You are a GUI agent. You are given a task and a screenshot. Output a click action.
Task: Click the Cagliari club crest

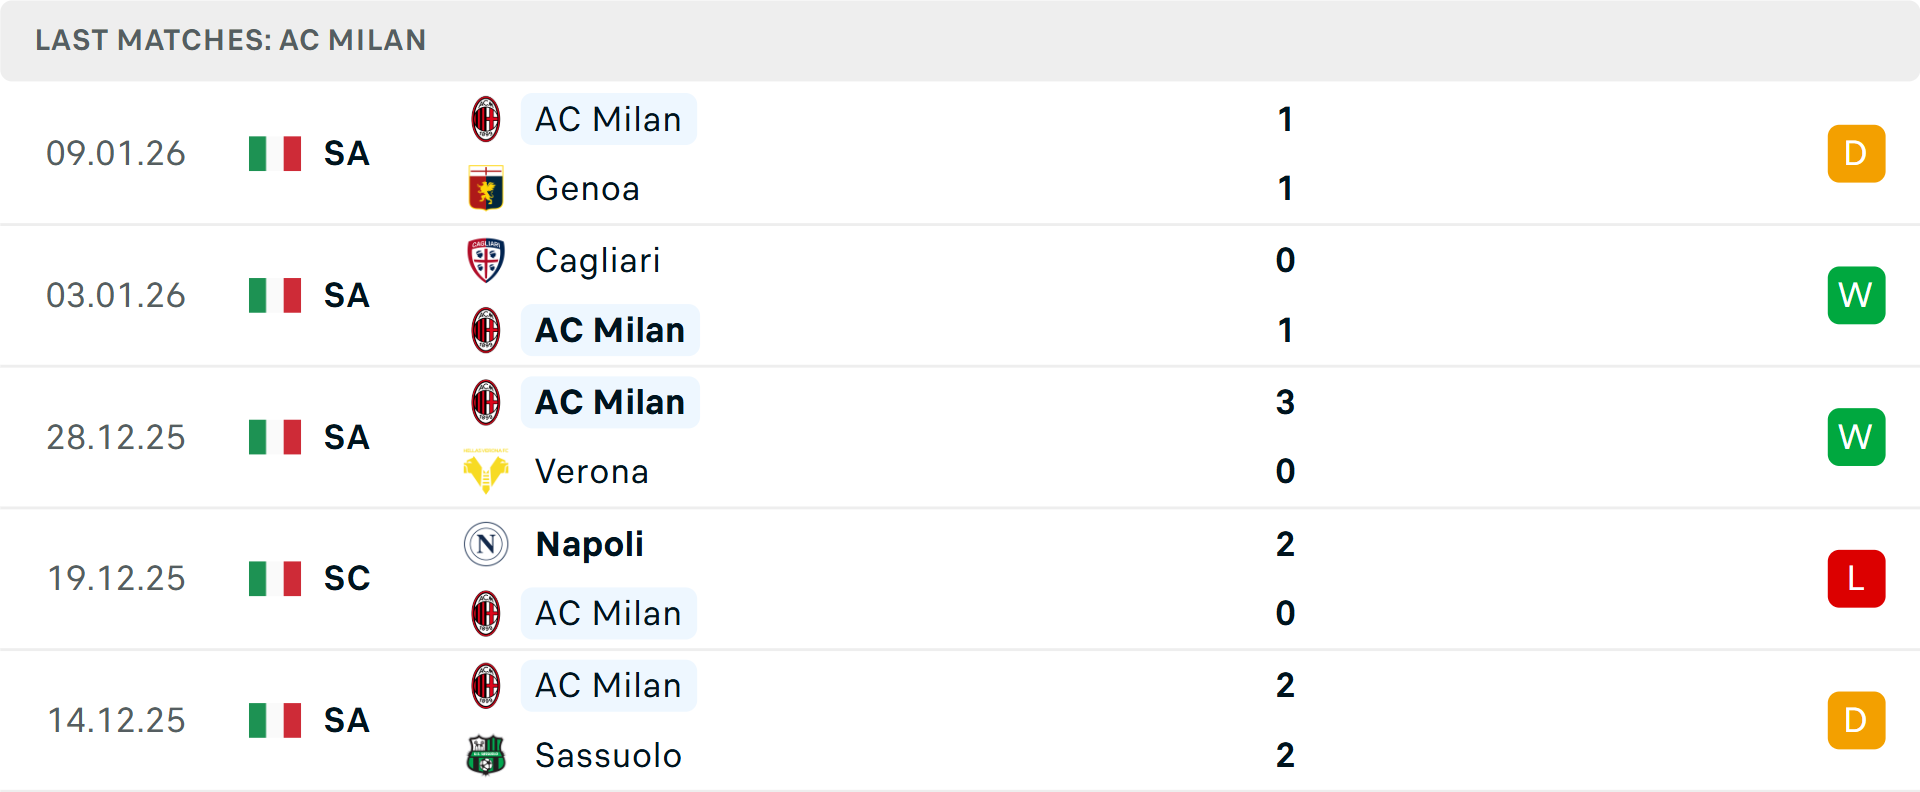486,260
